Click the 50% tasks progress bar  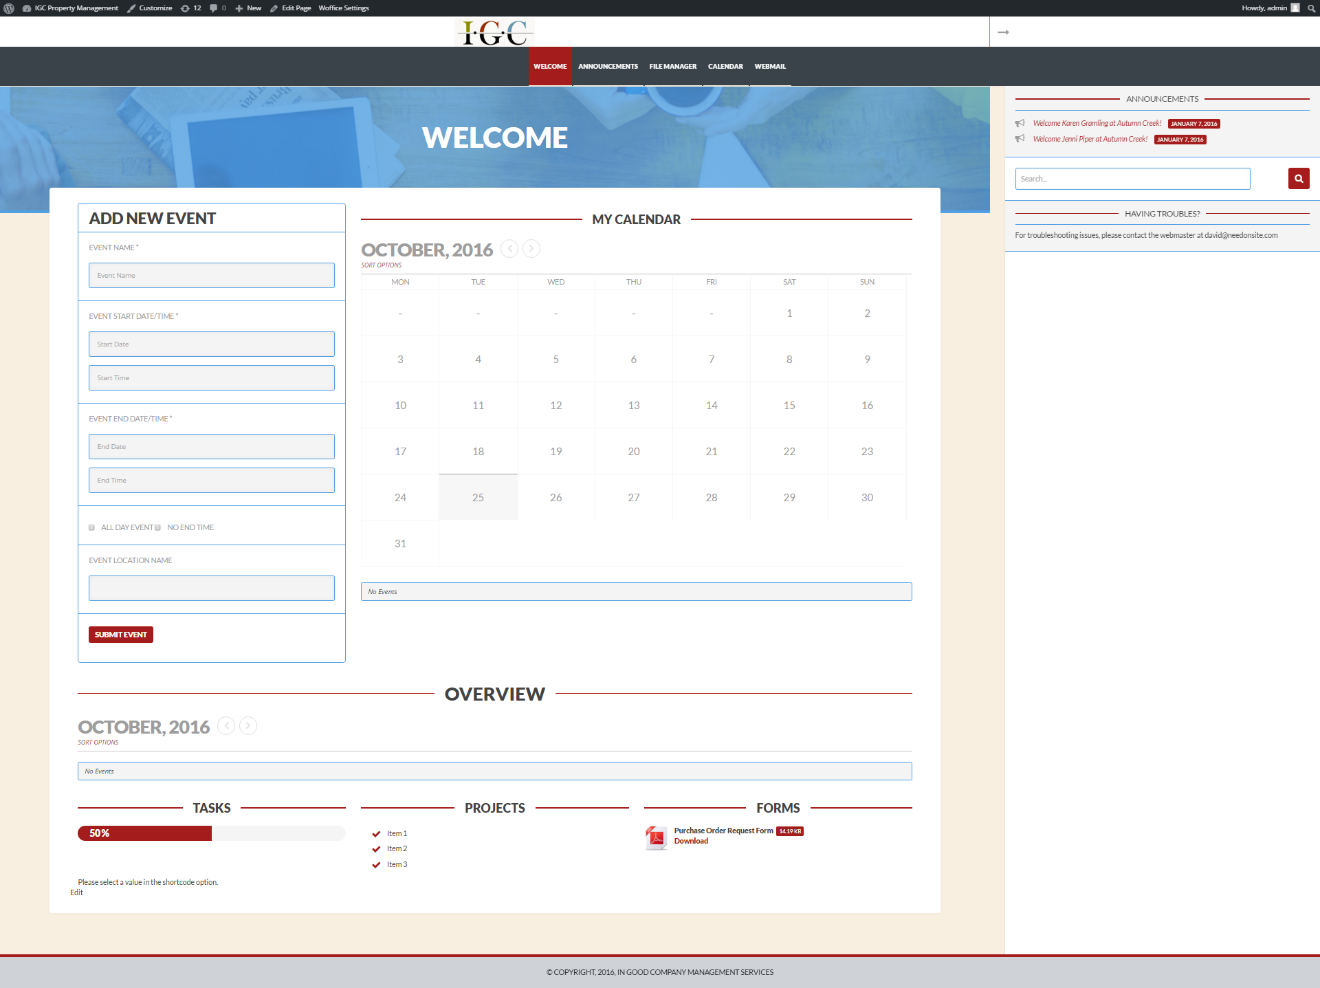[145, 833]
